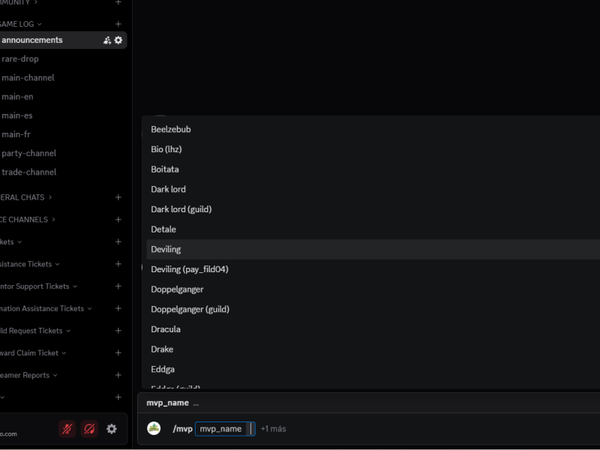Viewport: 600px width, 450px height.
Task: Add channel to ERAL CHATS category
Action: tap(118, 197)
